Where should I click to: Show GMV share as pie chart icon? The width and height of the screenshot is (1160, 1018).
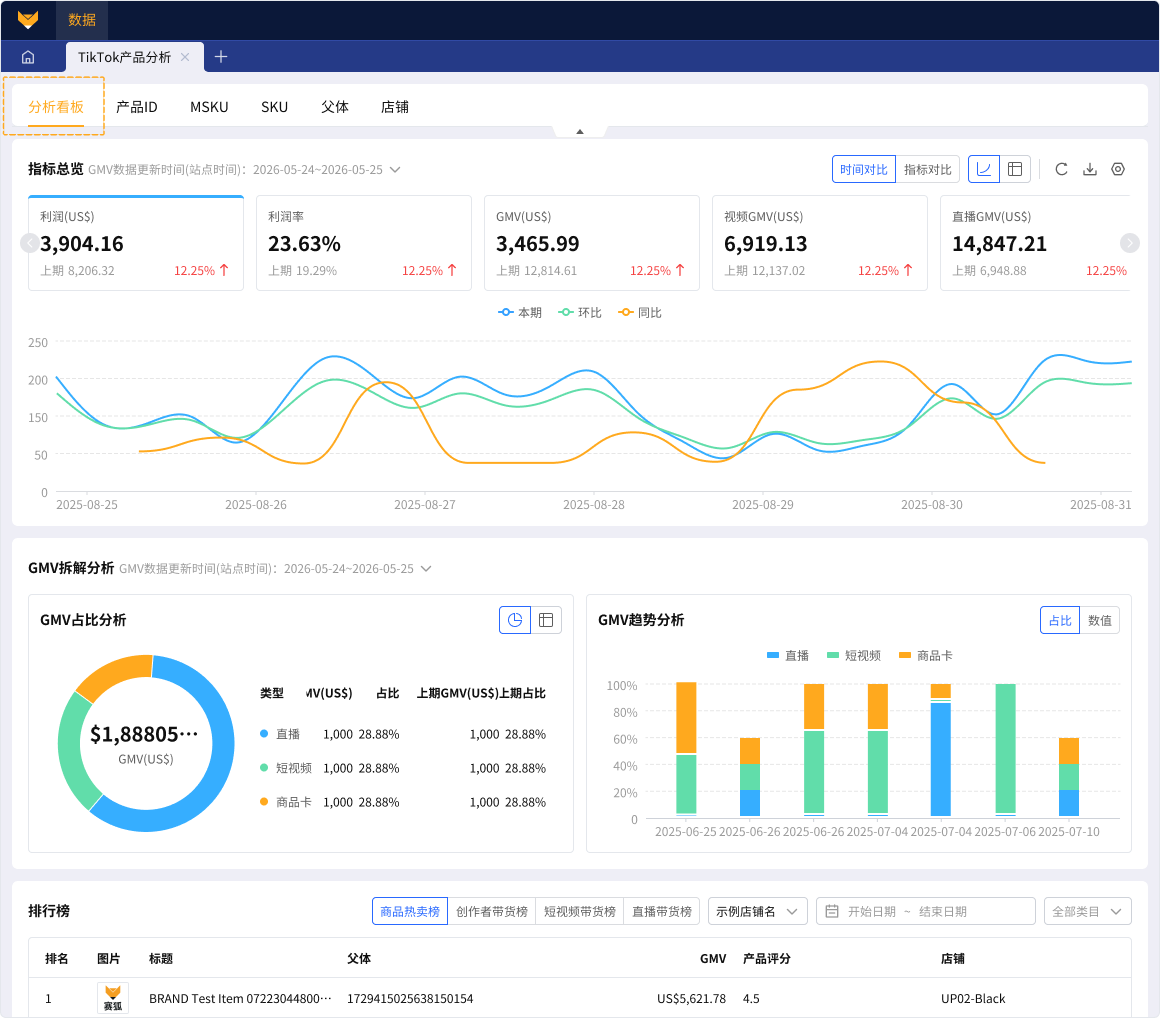[x=515, y=620]
